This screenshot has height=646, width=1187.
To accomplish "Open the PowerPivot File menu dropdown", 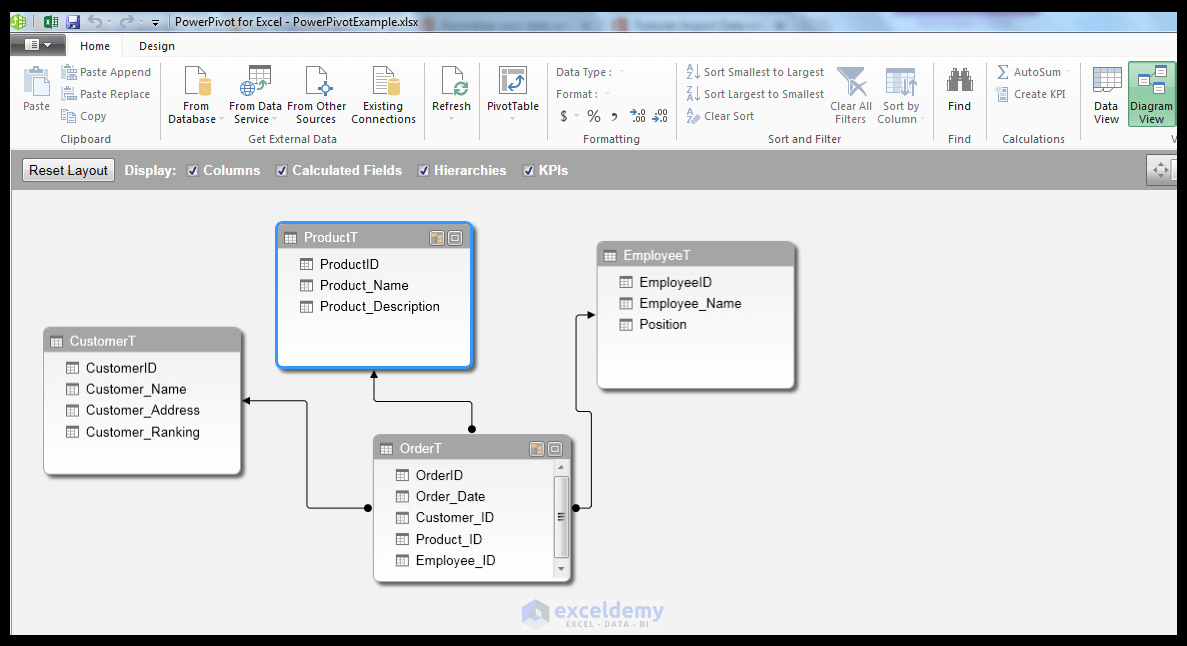I will click(x=38, y=45).
